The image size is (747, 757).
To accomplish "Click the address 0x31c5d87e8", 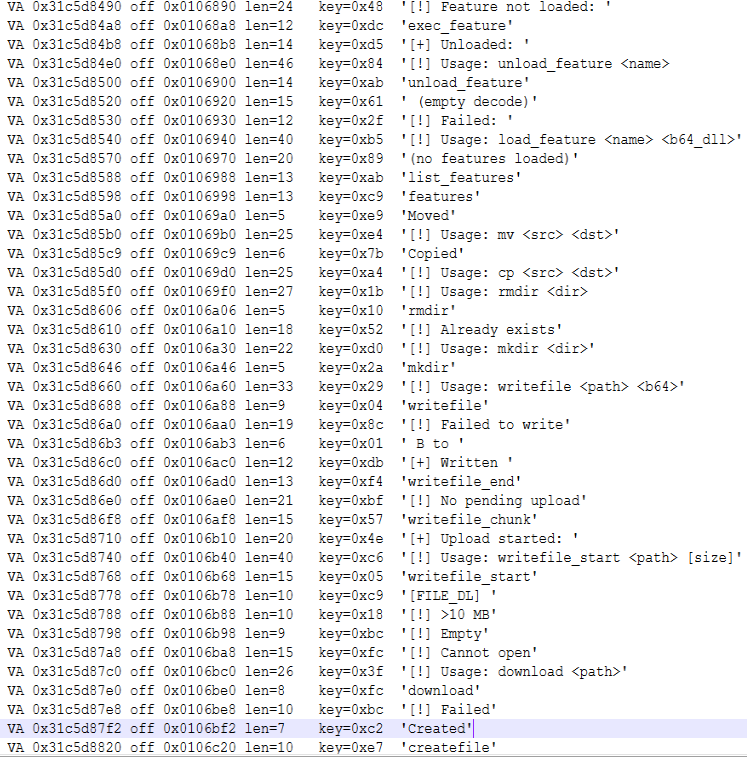I will click(77, 710).
